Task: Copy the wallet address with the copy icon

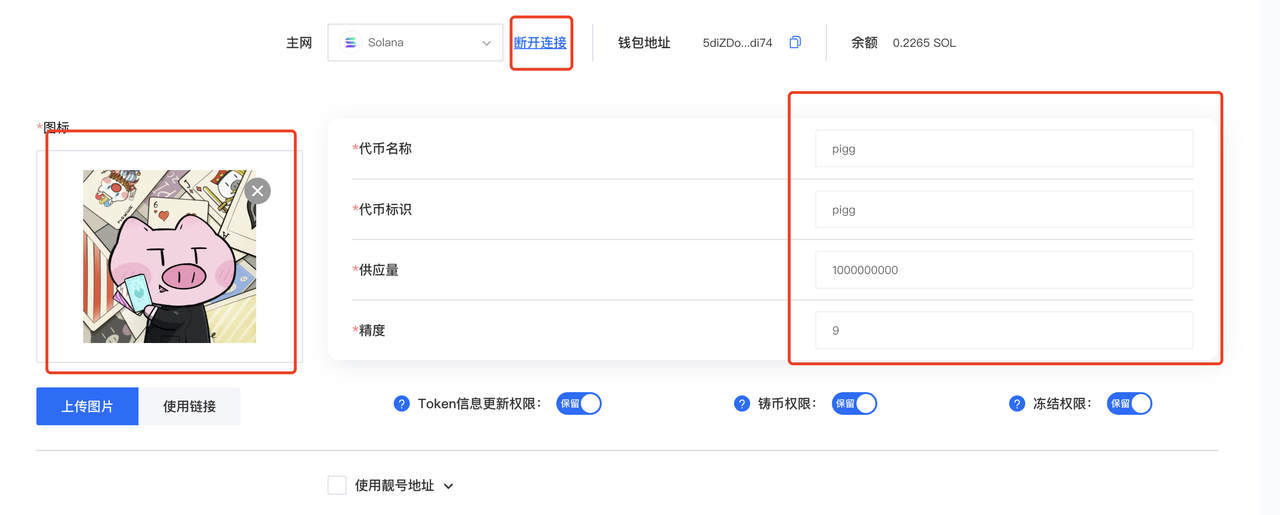Action: (795, 43)
